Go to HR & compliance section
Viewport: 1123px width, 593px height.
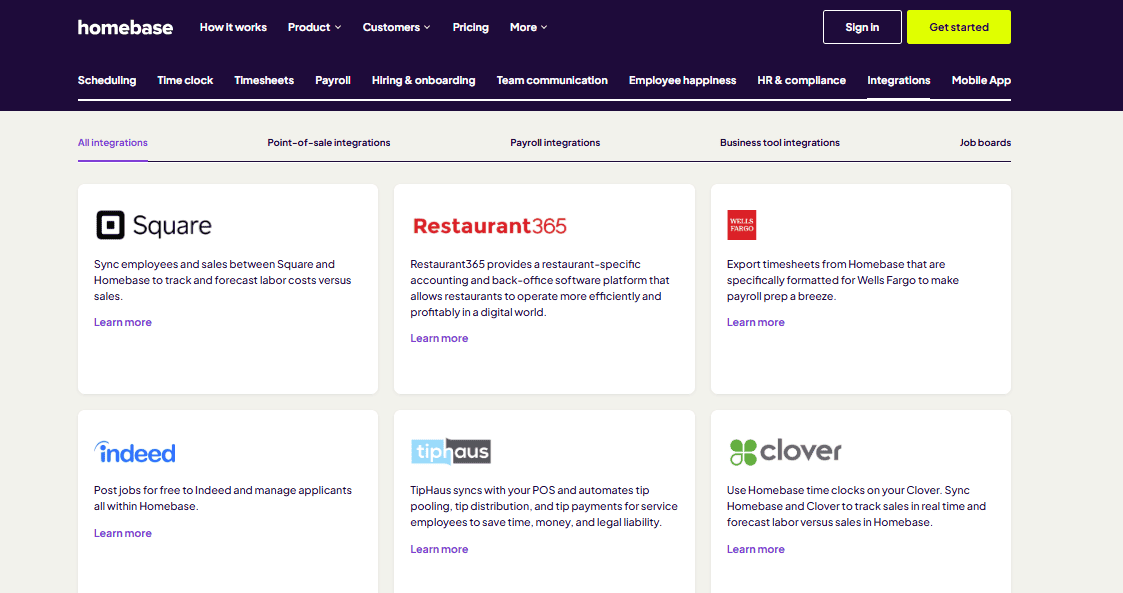click(801, 80)
